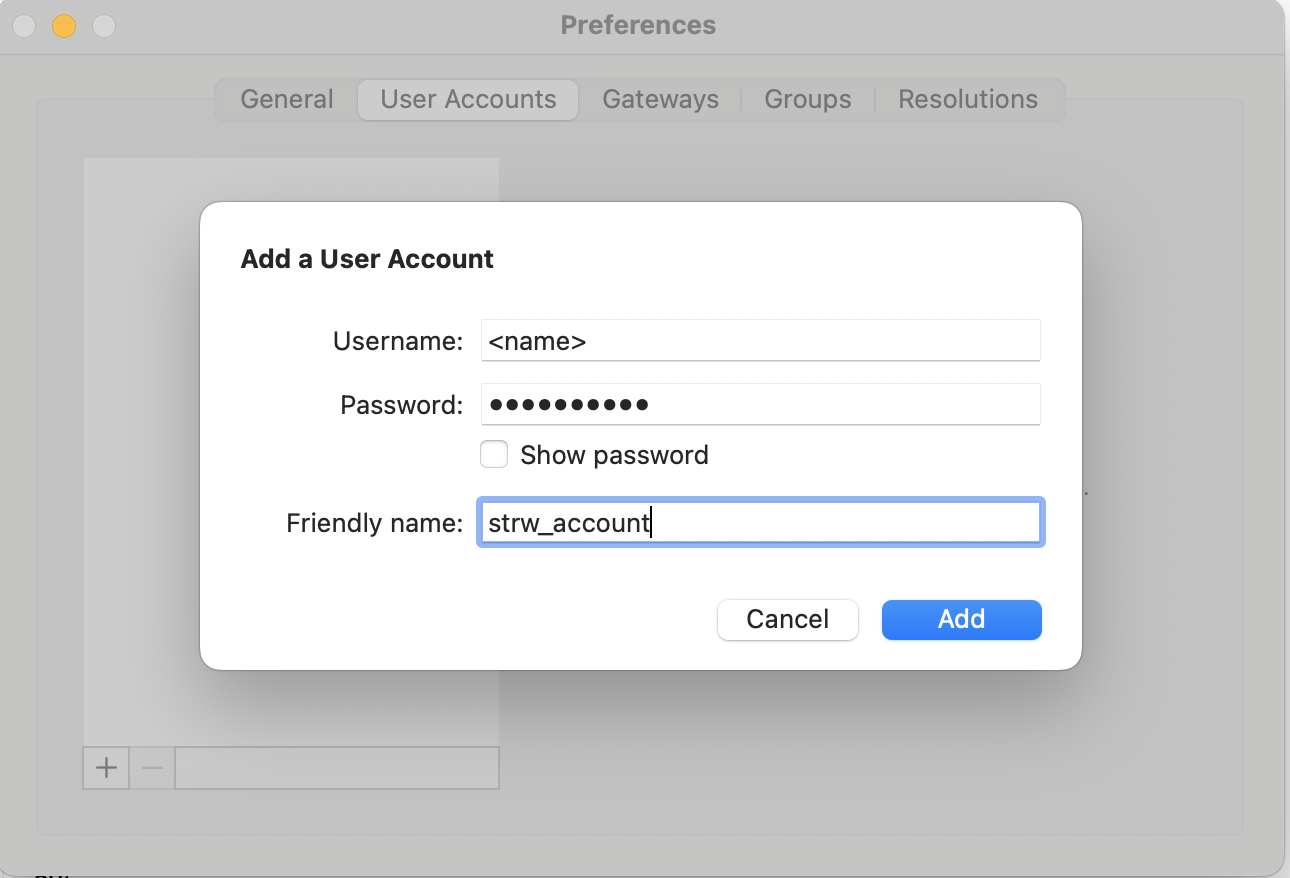Viewport: 1290px width, 878px height.
Task: Click the minus button to remove account
Action: (x=152, y=768)
